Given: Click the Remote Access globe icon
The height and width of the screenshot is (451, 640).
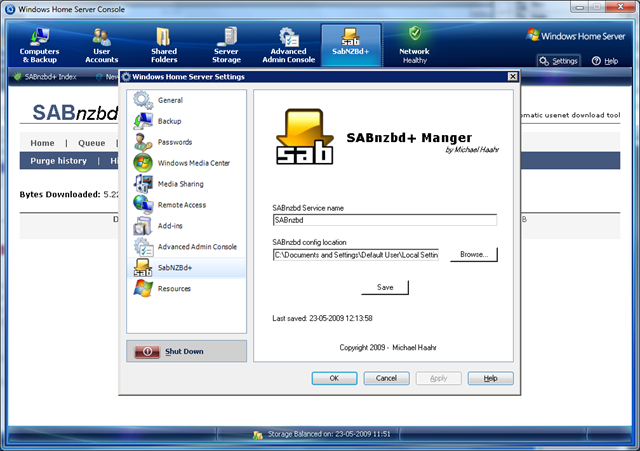Looking at the screenshot, I should pyautogui.click(x=143, y=204).
